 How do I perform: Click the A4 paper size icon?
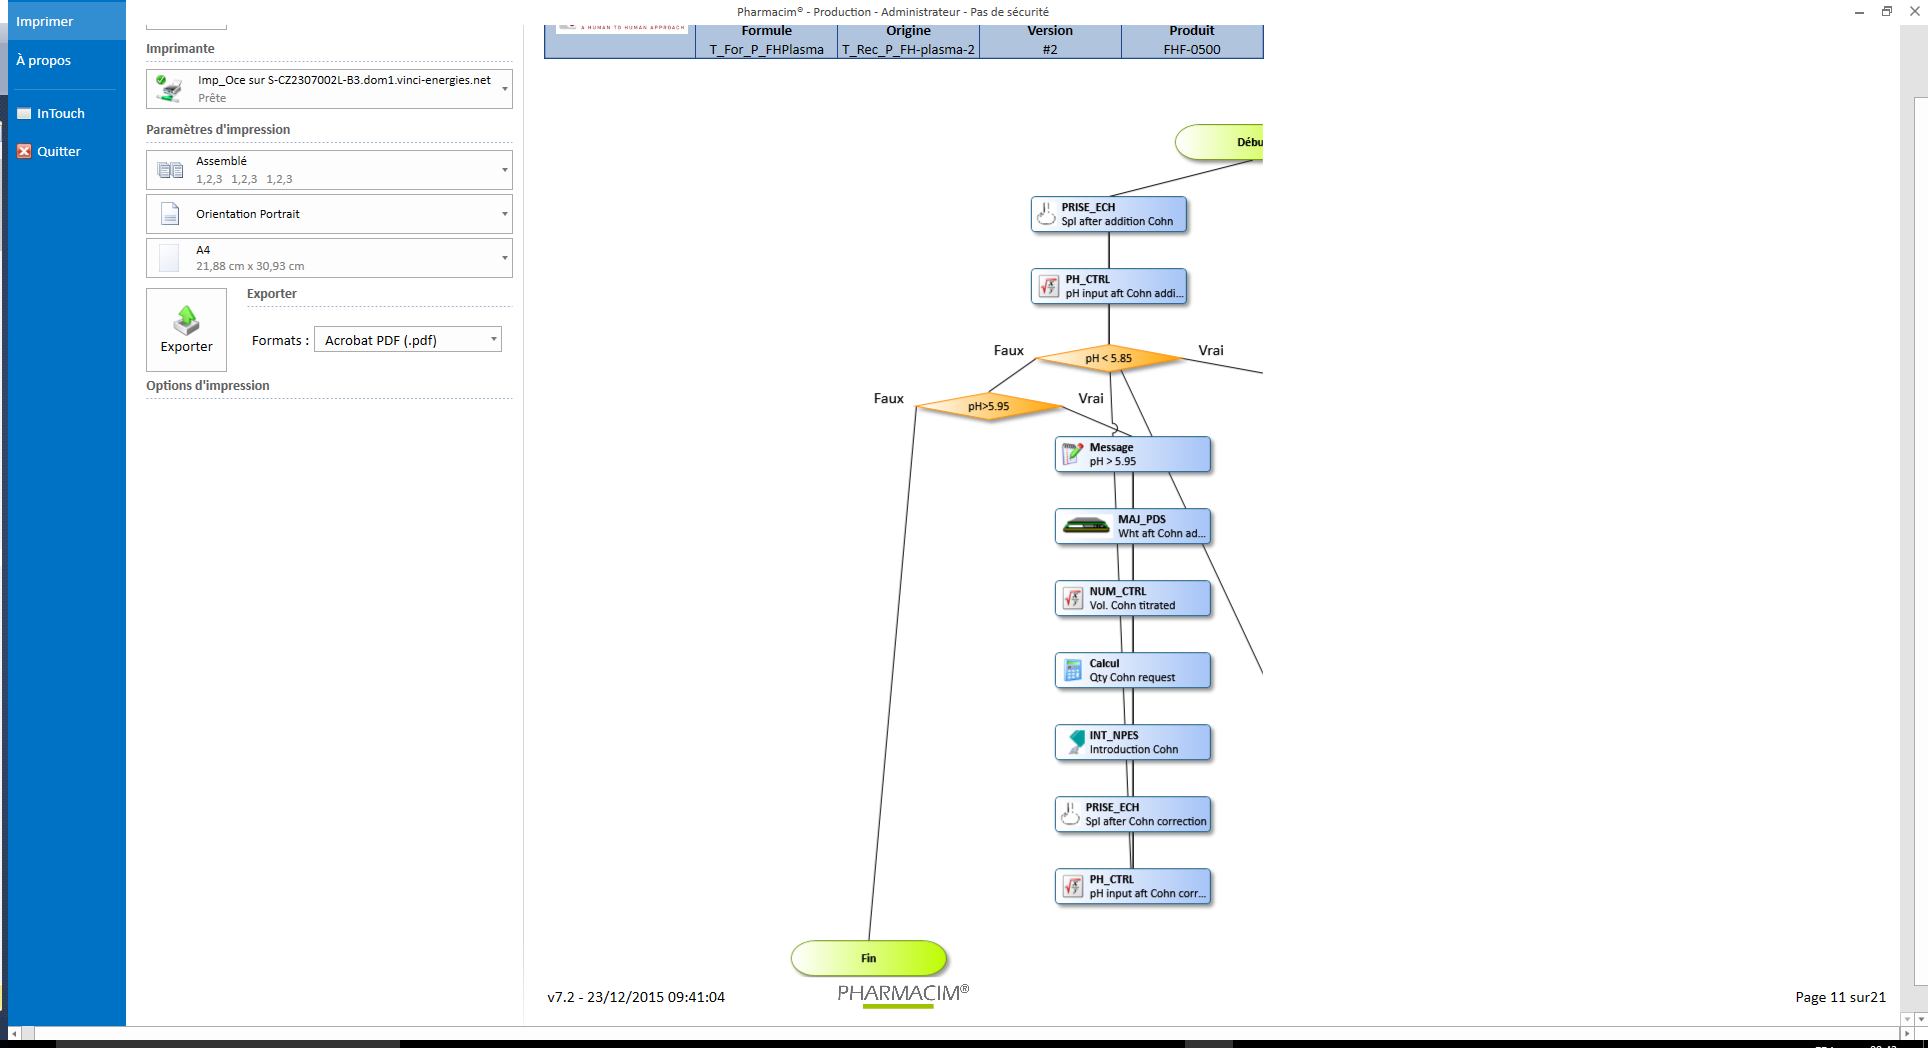point(169,258)
